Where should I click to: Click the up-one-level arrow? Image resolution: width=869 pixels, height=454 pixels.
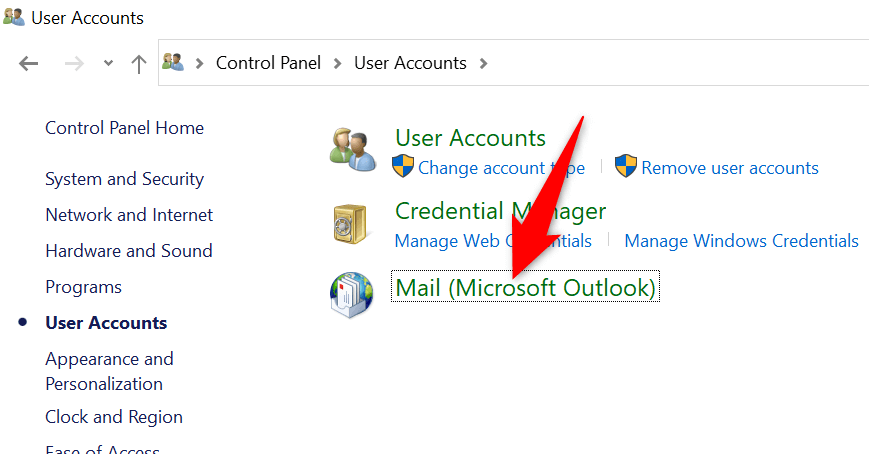pyautogui.click(x=139, y=63)
